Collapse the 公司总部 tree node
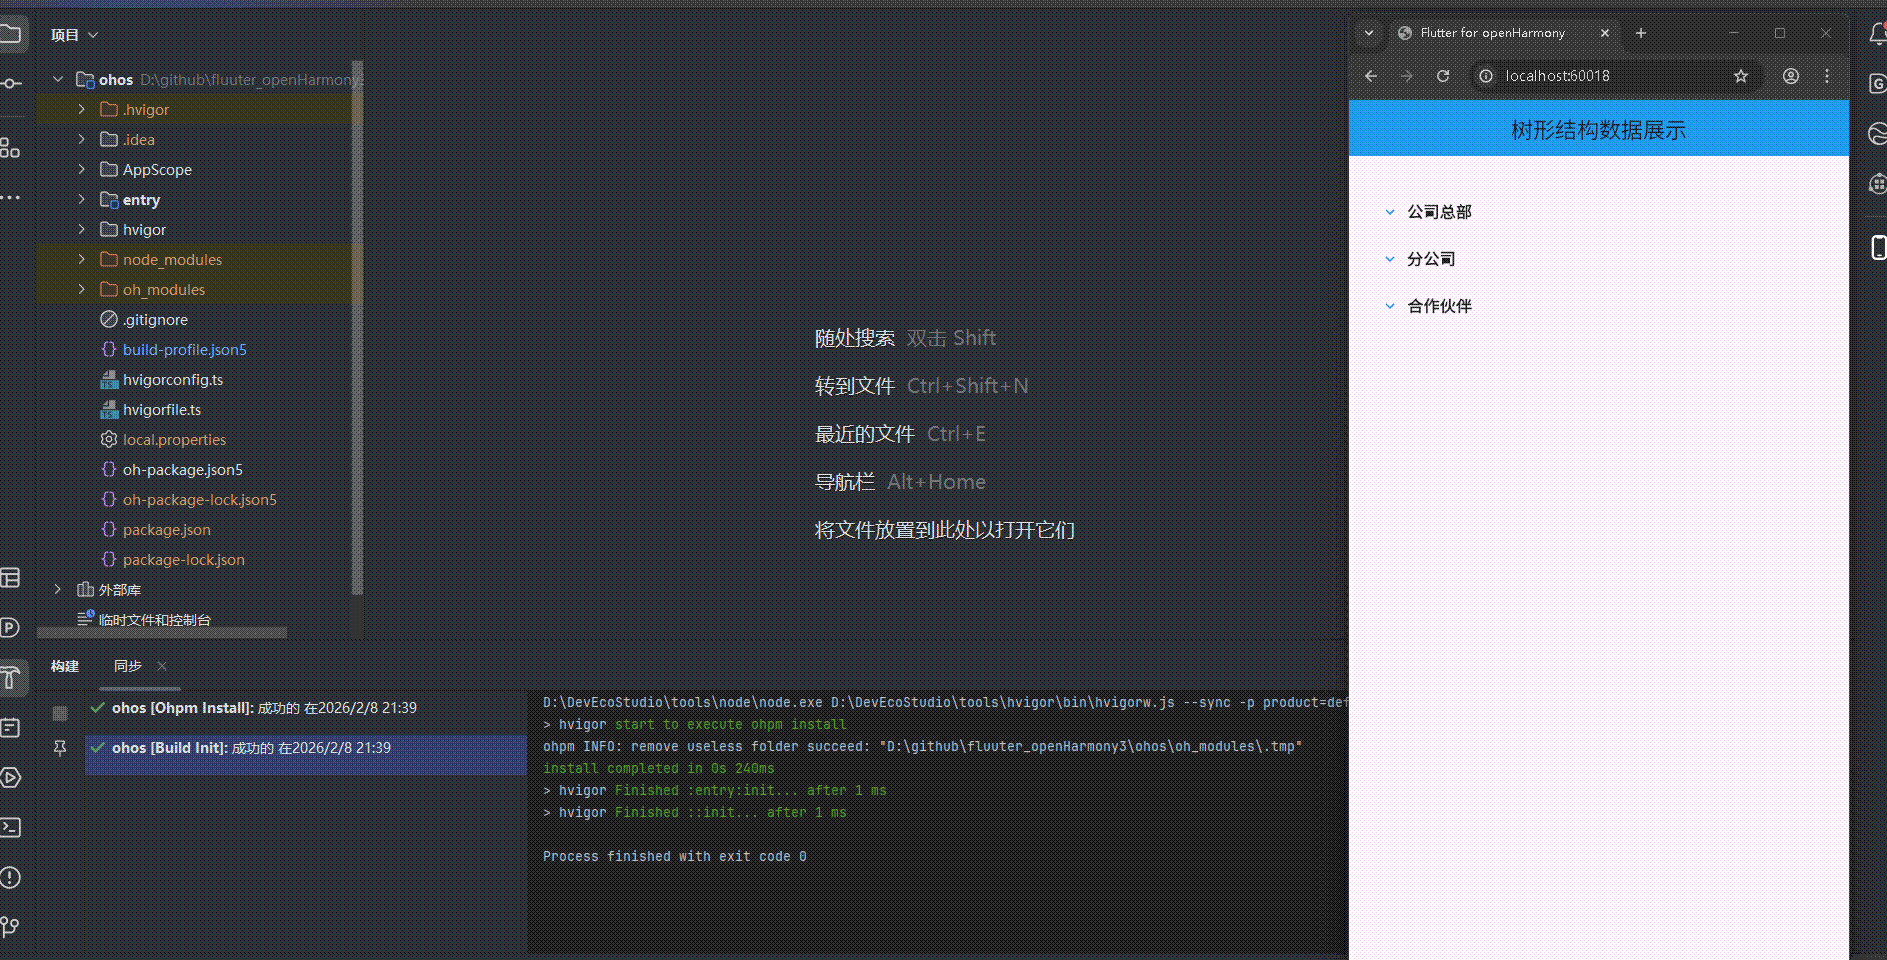 click(1390, 212)
